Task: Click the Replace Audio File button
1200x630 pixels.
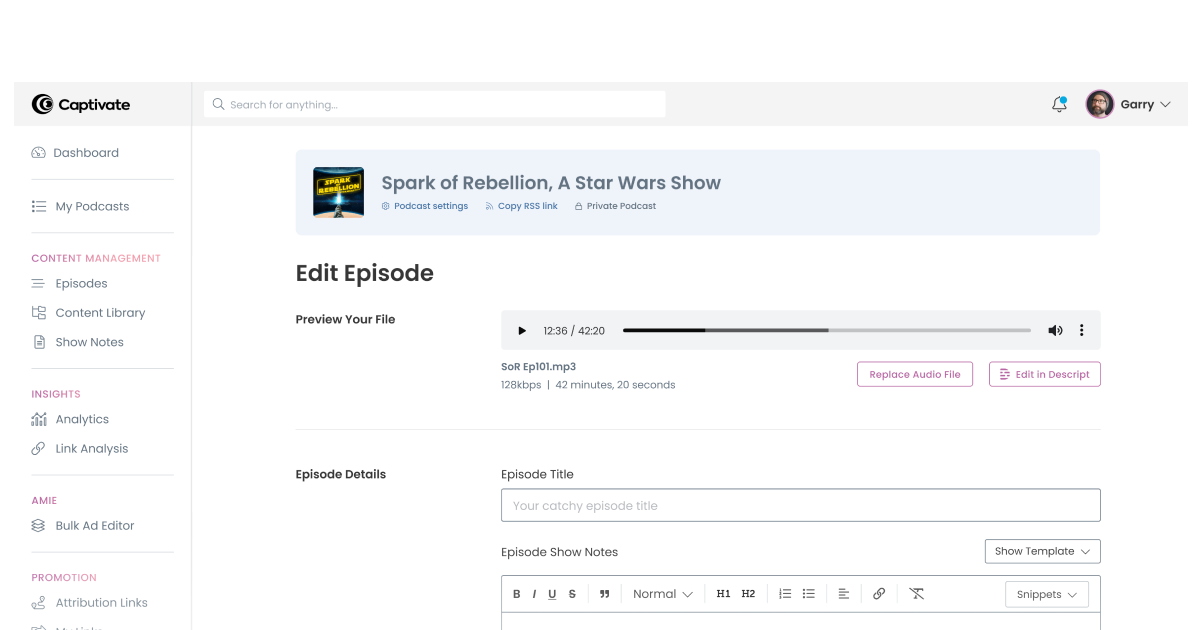Action: pos(914,374)
